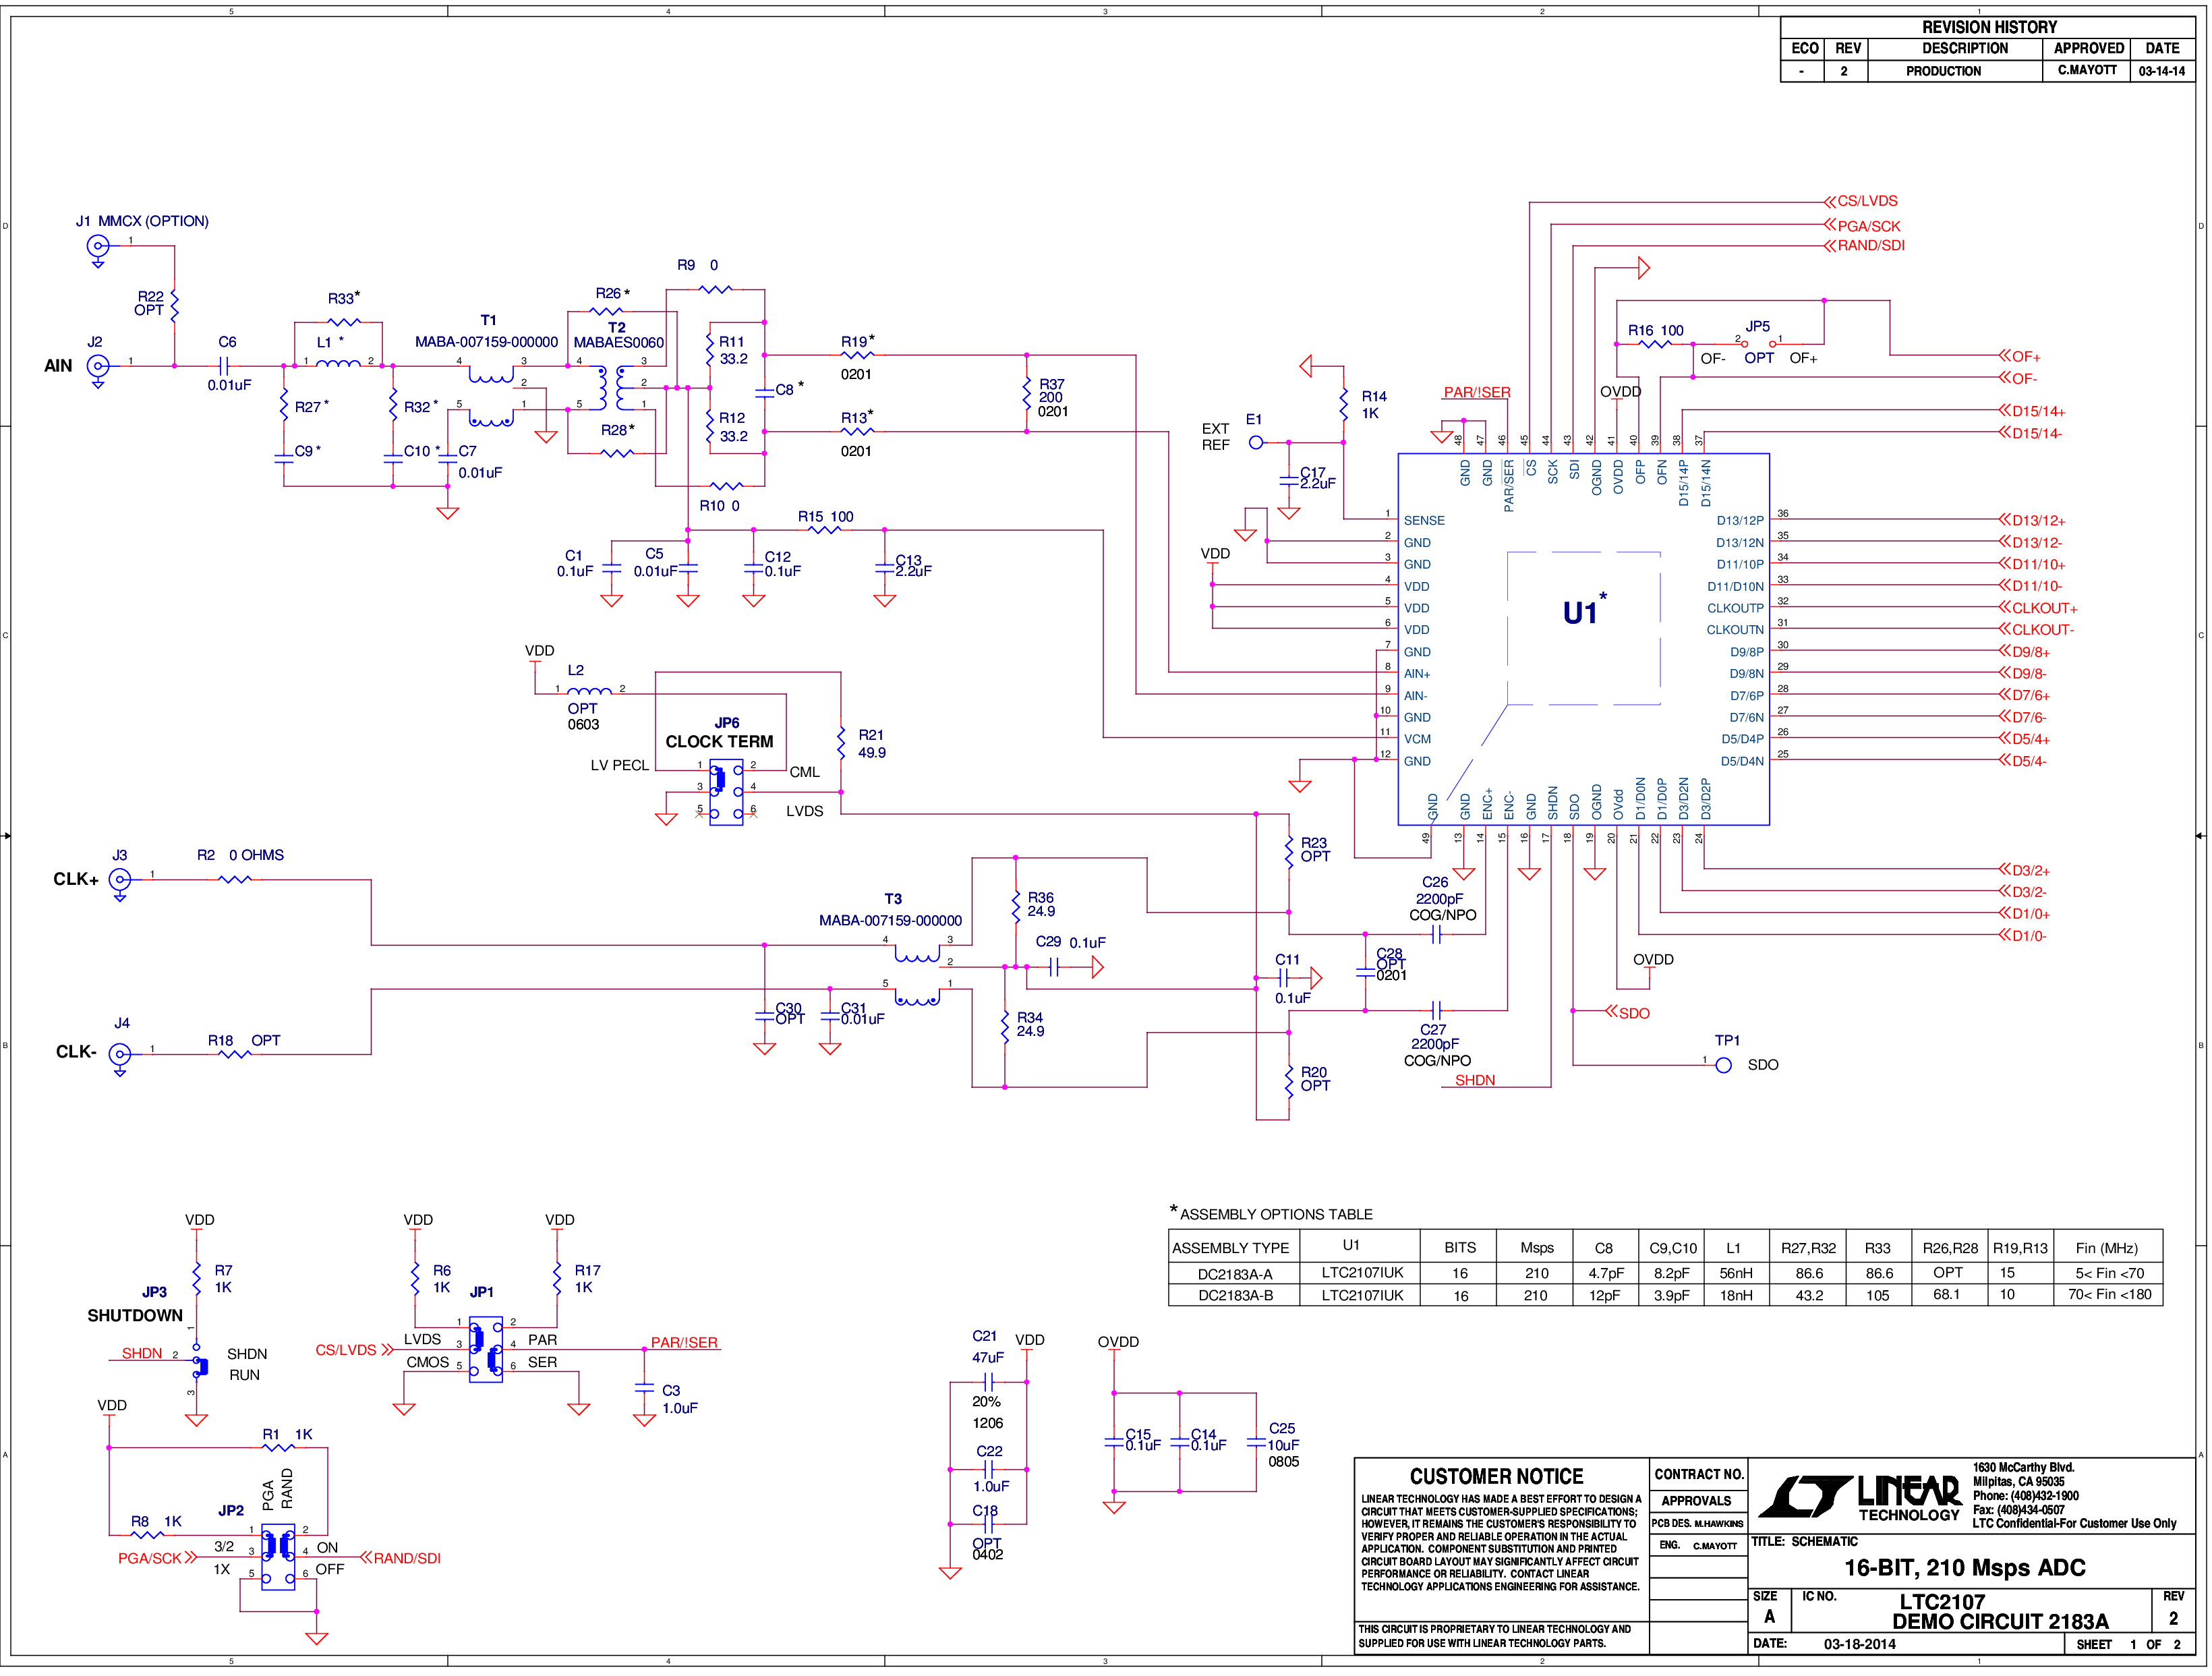This screenshot has height=1676, width=2212.
Task: Click the DC2183A-B assembly type cell
Action: (x=1235, y=1295)
